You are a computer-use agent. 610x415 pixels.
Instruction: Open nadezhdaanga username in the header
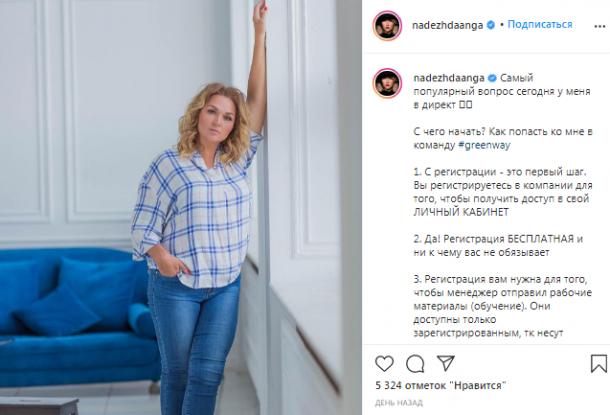tap(447, 25)
